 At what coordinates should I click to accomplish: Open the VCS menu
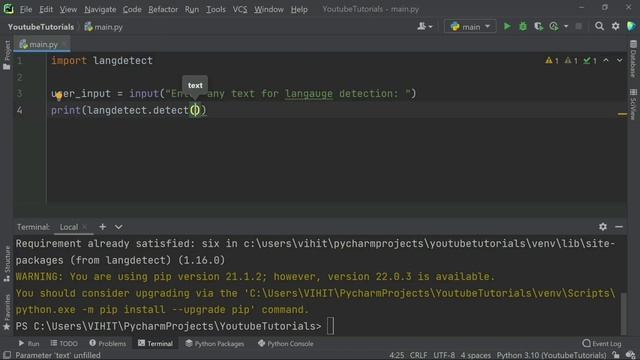coord(240,9)
